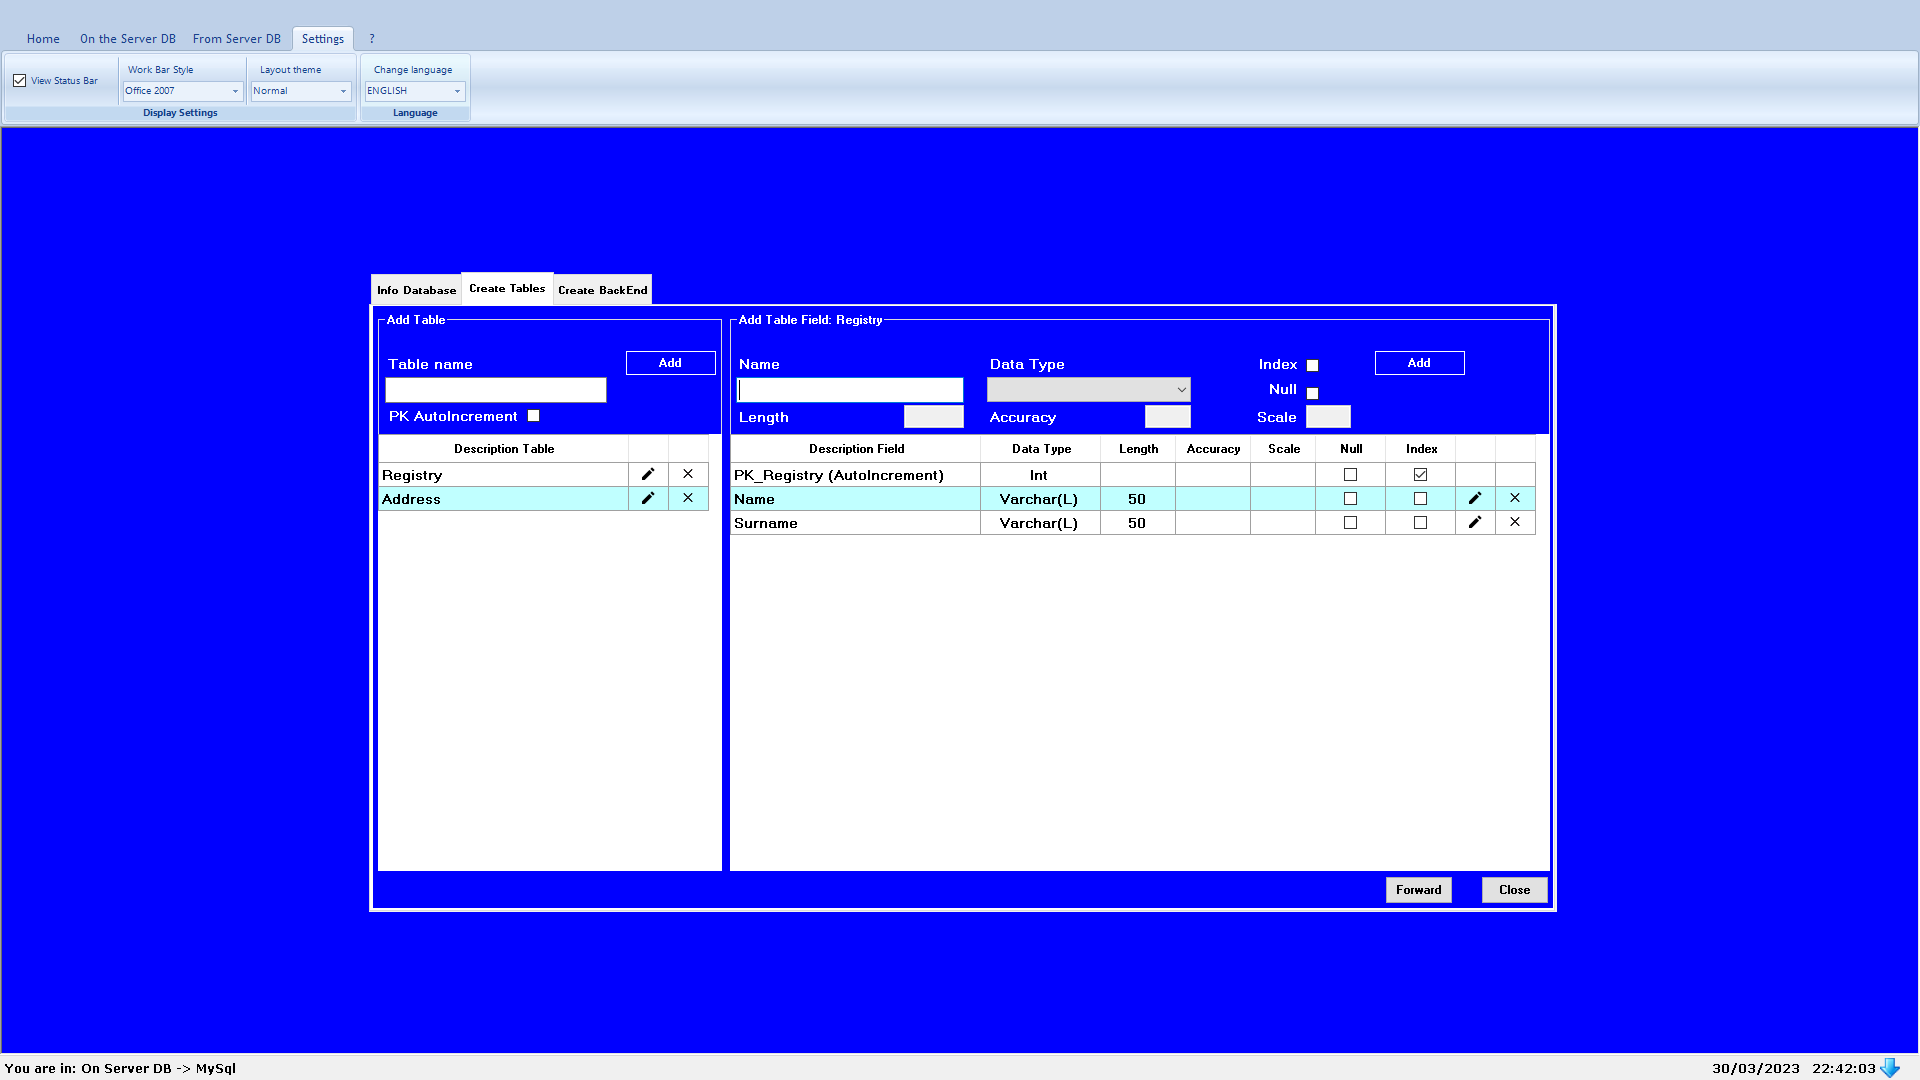Enable the PK AutoIncrement checkbox
This screenshot has width=1920, height=1080.
533,416
